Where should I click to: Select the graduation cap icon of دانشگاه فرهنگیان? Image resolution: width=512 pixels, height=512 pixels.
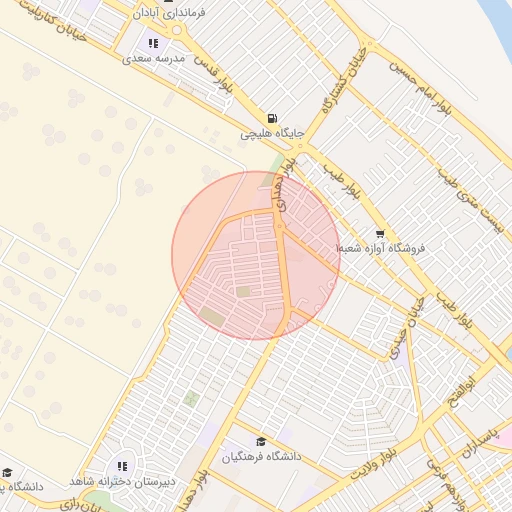point(261,442)
